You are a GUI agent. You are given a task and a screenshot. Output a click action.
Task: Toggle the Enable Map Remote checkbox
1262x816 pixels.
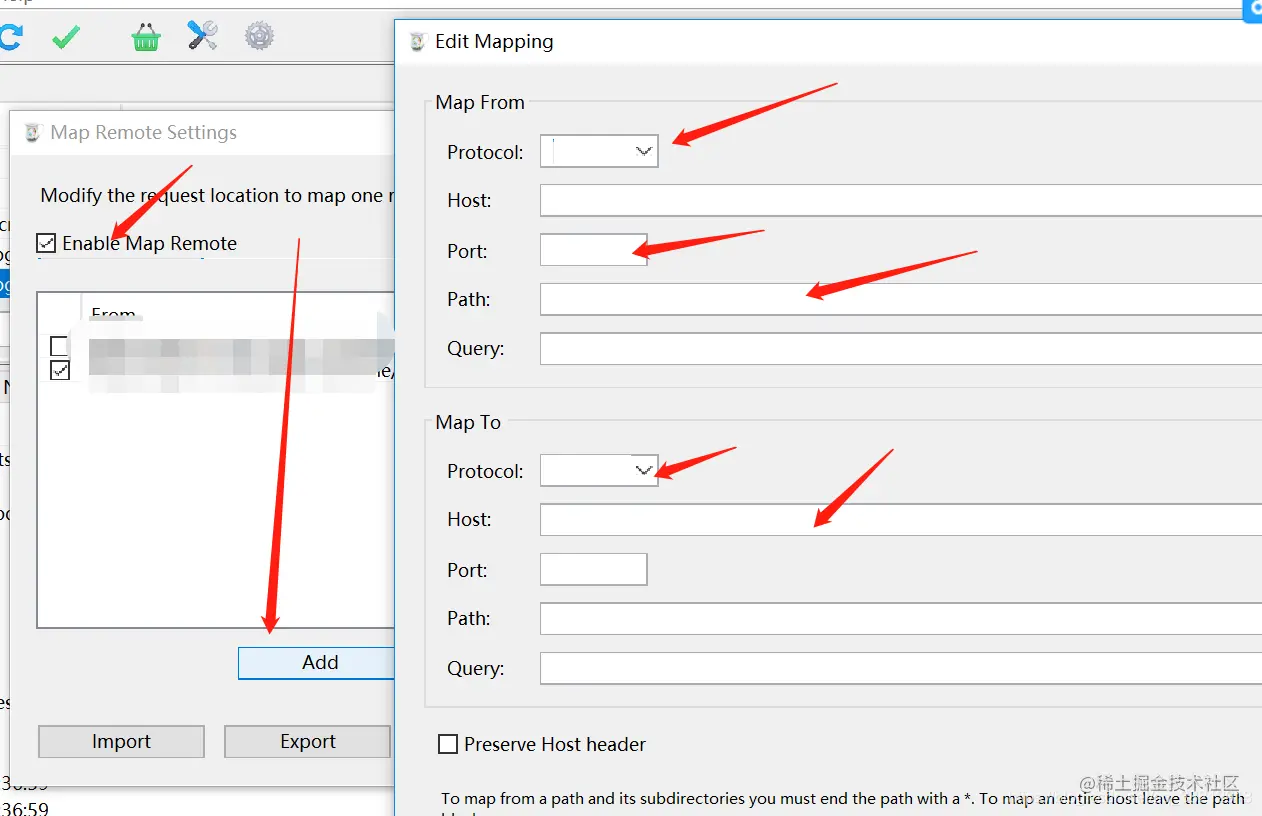[46, 243]
